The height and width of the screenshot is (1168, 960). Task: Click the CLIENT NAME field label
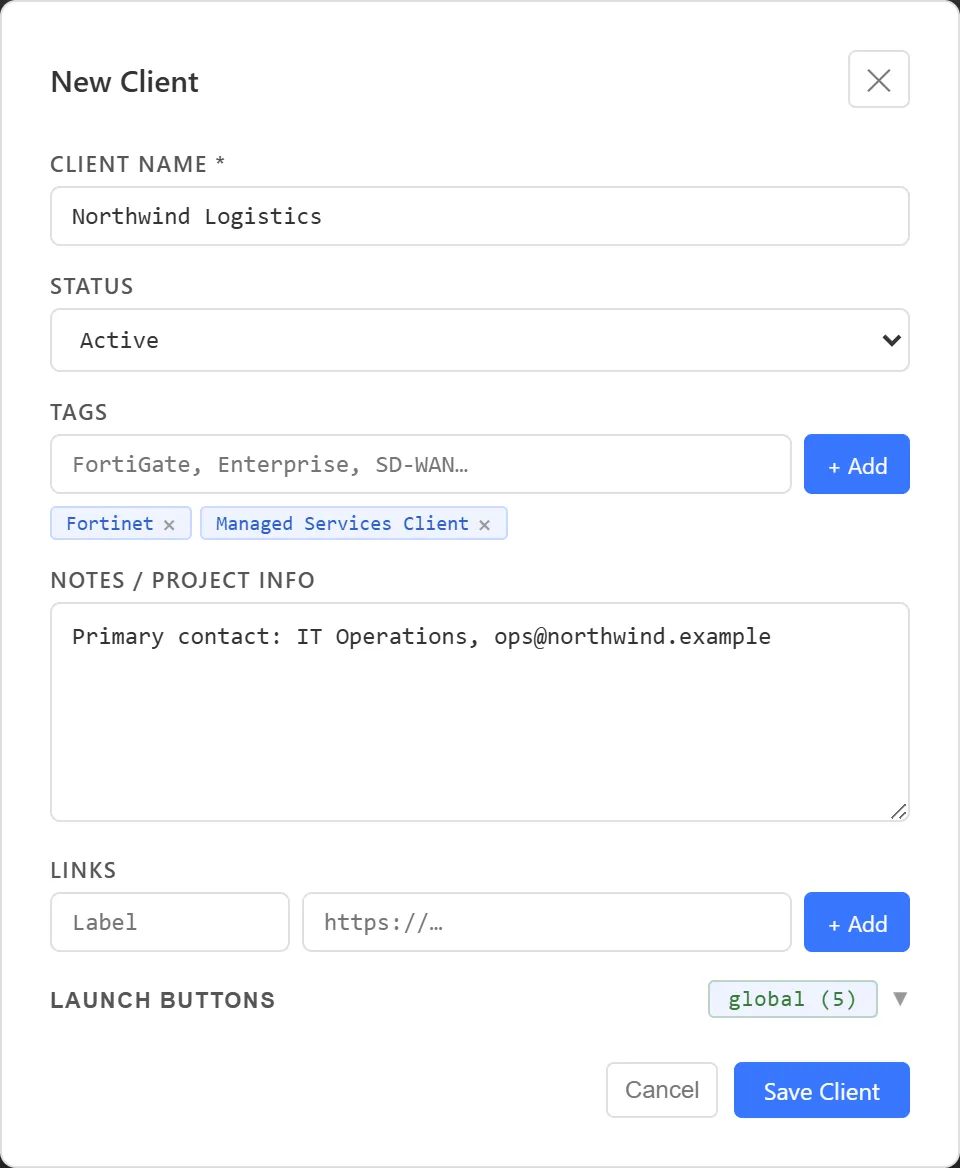137,164
